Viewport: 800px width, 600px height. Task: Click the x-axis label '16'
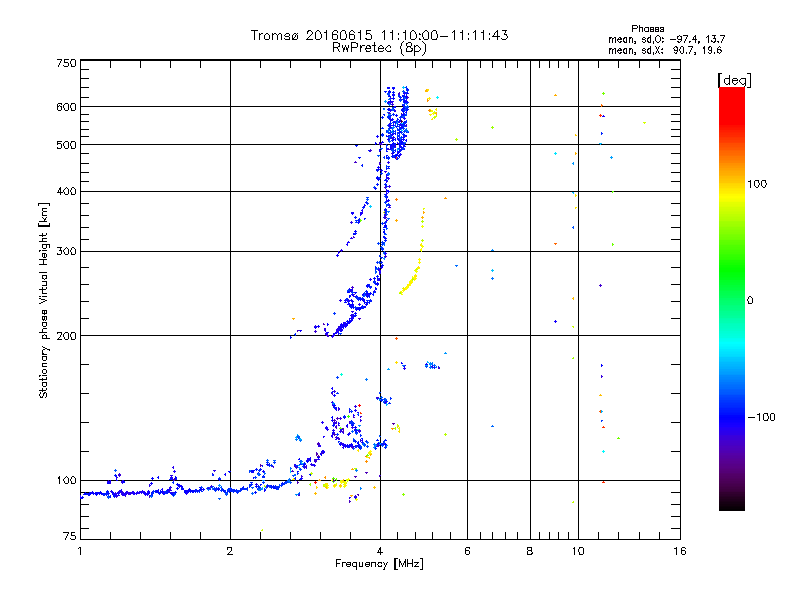point(680,551)
